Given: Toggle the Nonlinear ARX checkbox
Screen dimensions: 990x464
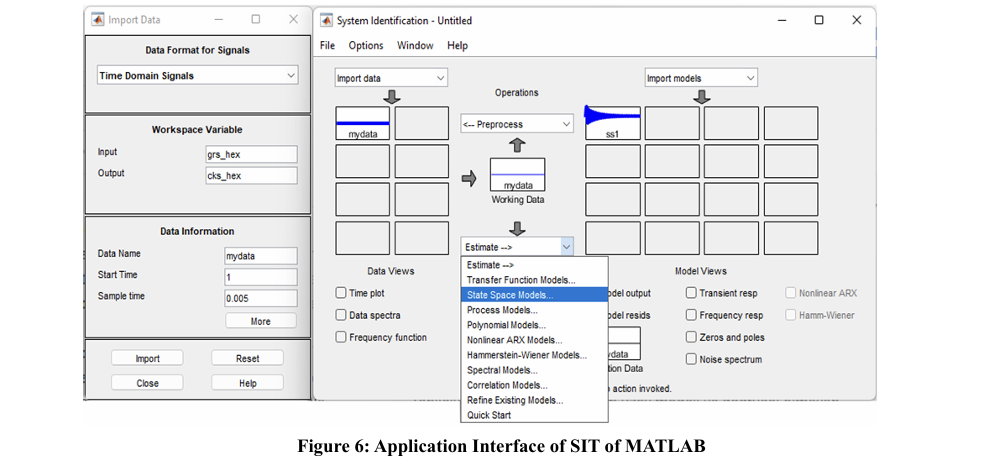Looking at the screenshot, I should click(790, 293).
